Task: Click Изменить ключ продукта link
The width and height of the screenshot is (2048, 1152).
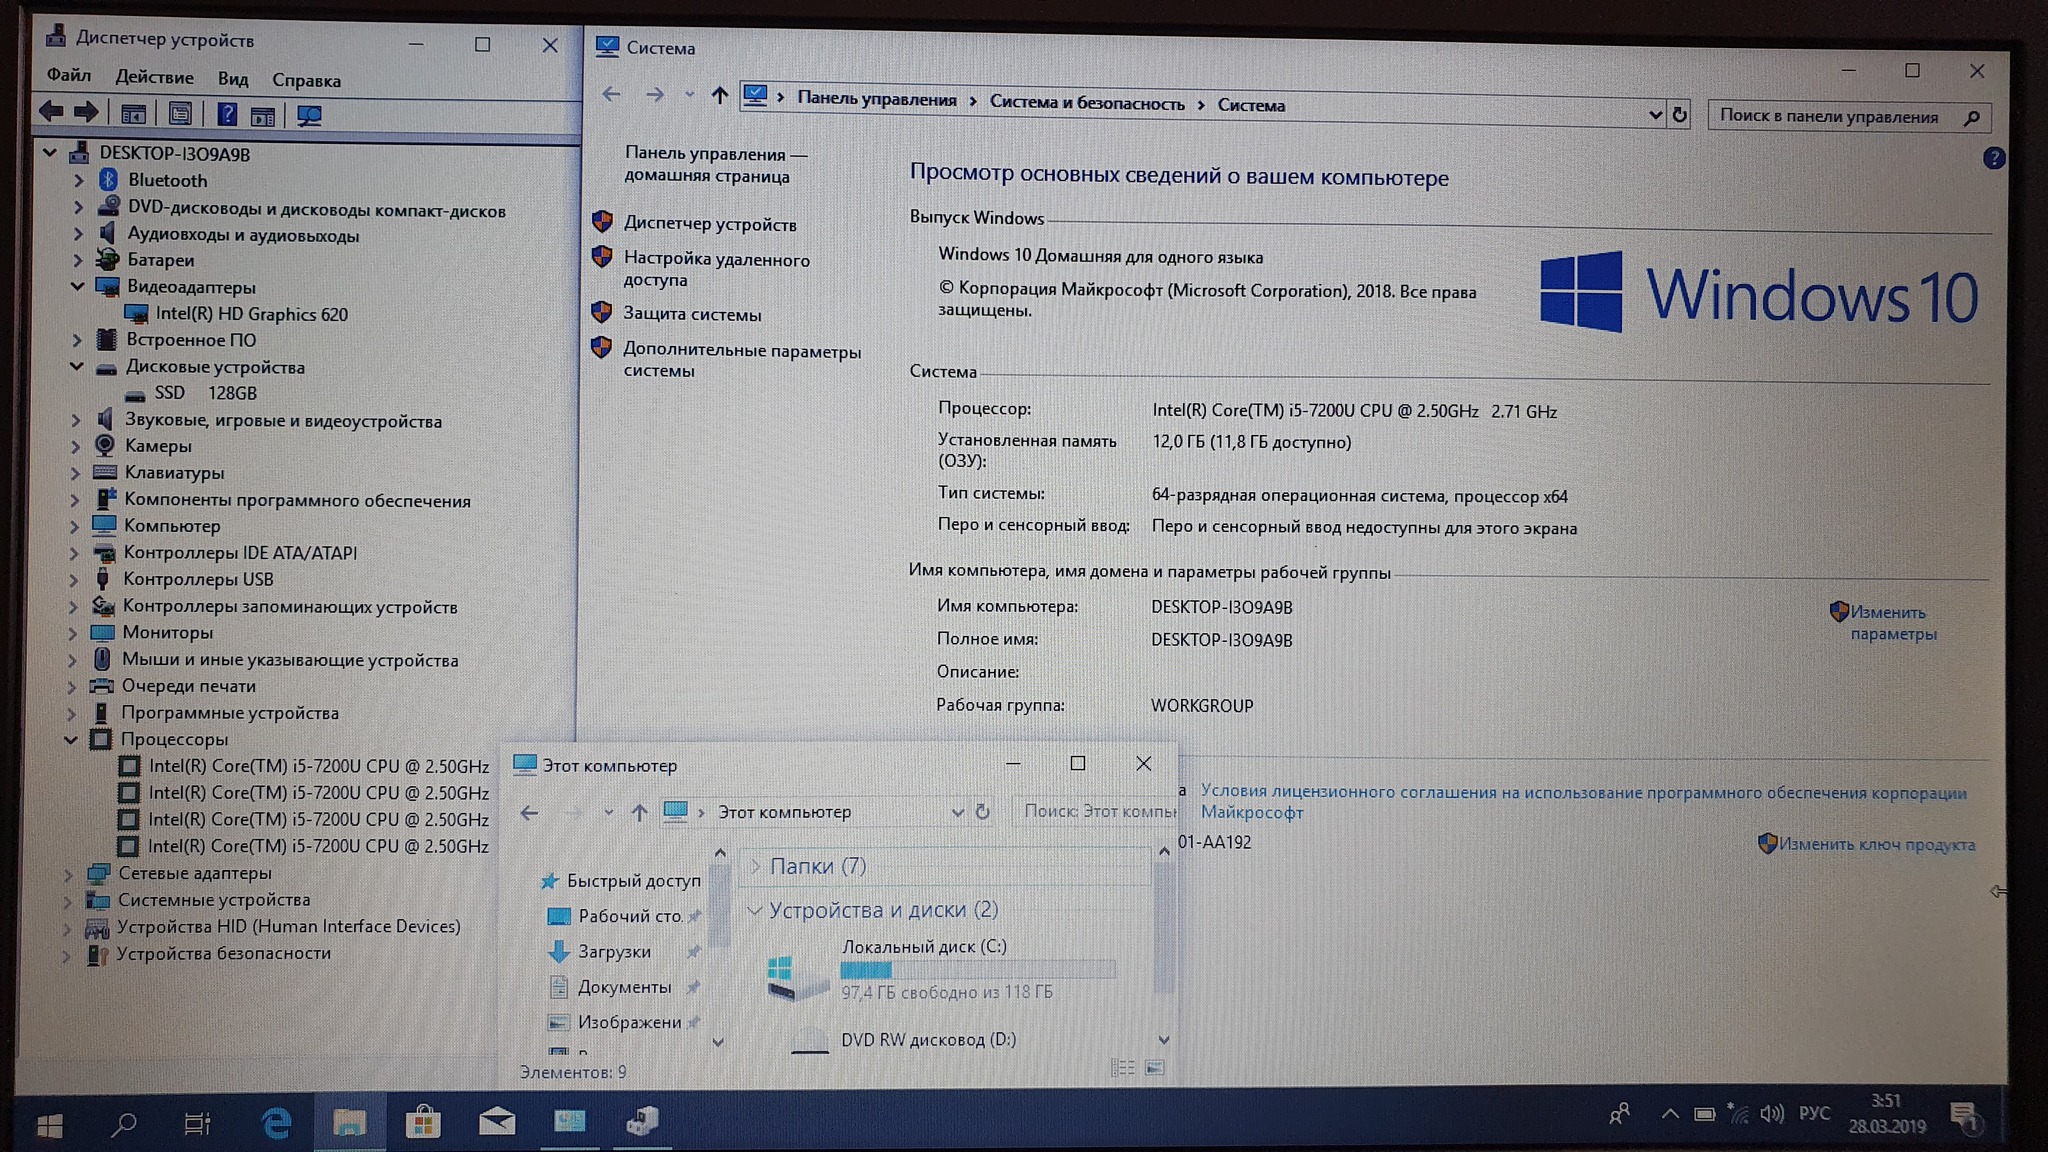Action: [1876, 844]
